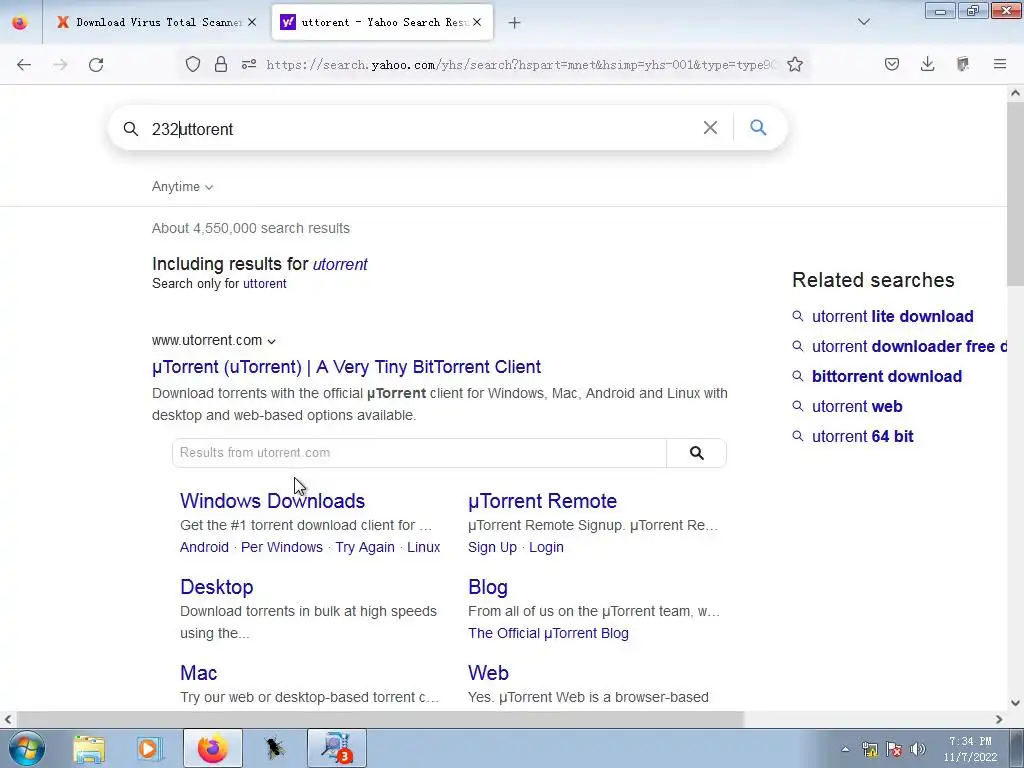The height and width of the screenshot is (768, 1024).
Task: Clear the Yahoo search box text
Action: tap(710, 128)
